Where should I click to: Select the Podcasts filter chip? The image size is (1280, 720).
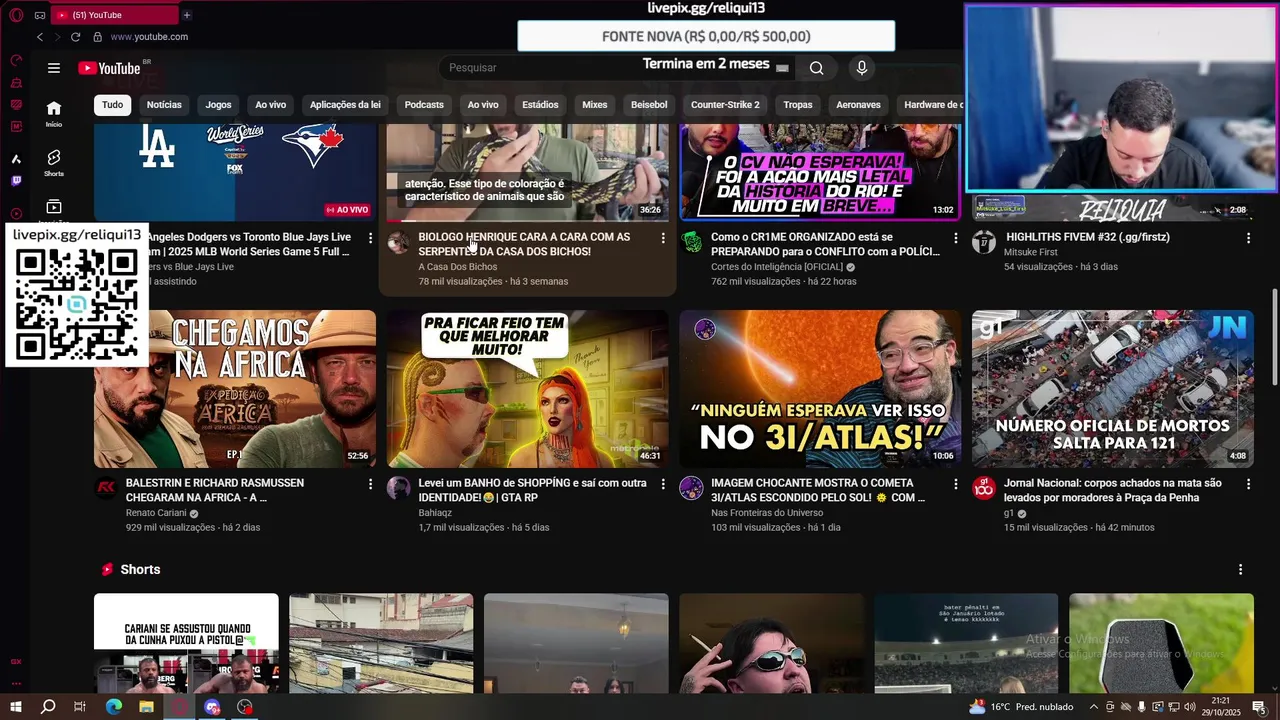point(424,105)
